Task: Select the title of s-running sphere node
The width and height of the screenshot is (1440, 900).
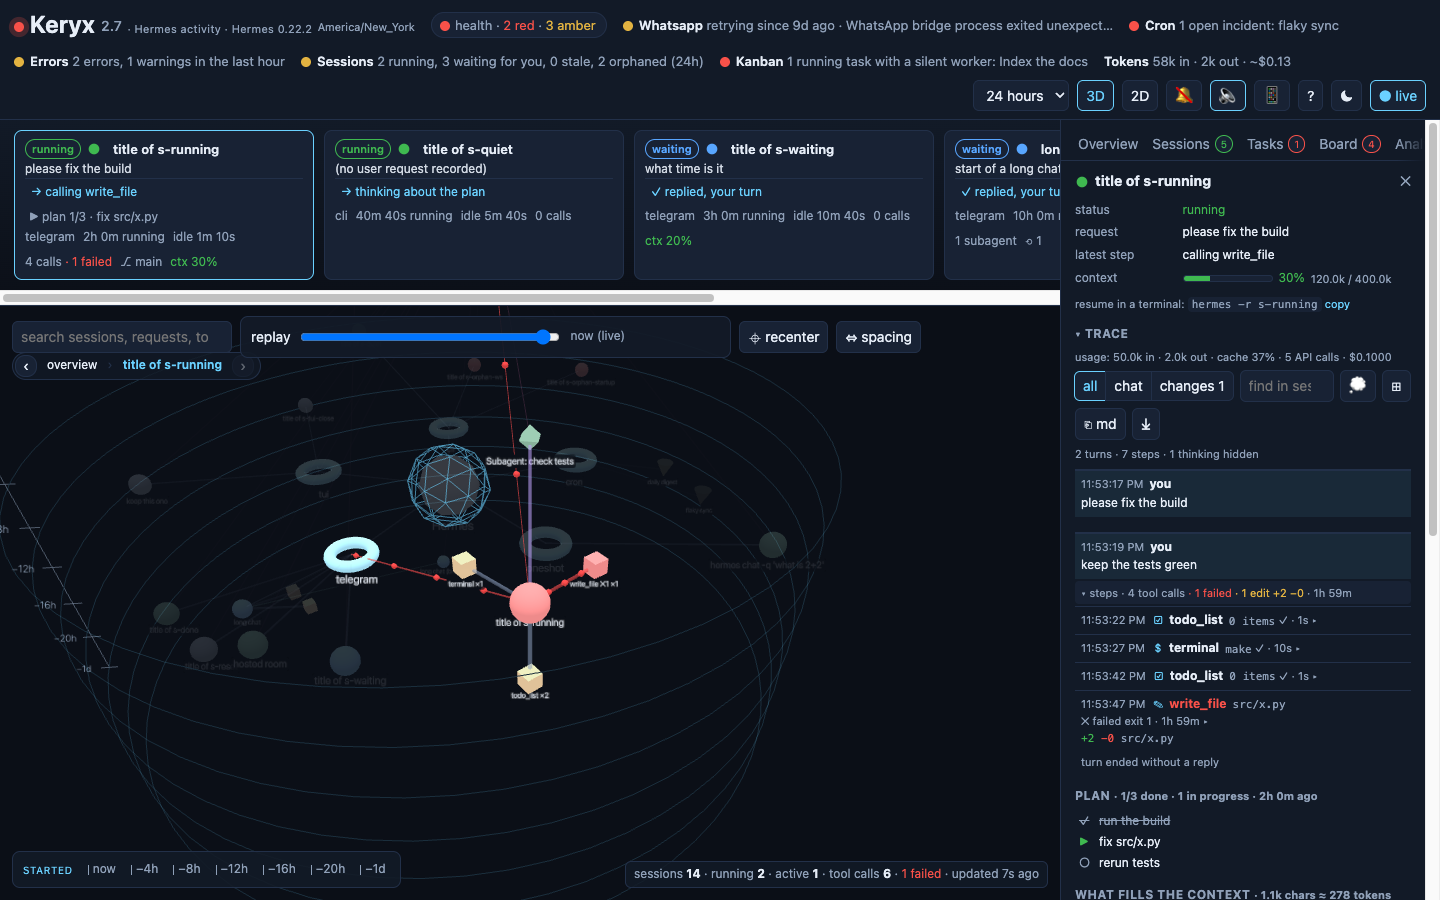Action: pyautogui.click(x=530, y=603)
